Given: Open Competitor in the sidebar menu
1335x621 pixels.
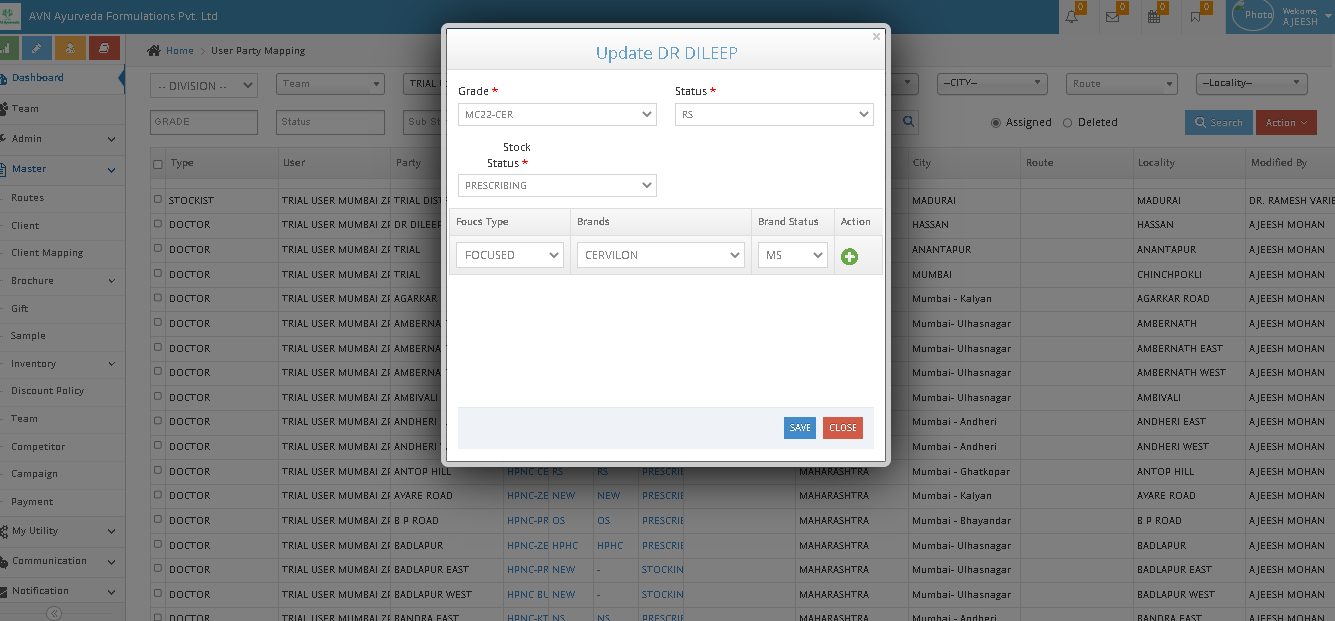Looking at the screenshot, I should 38,447.
